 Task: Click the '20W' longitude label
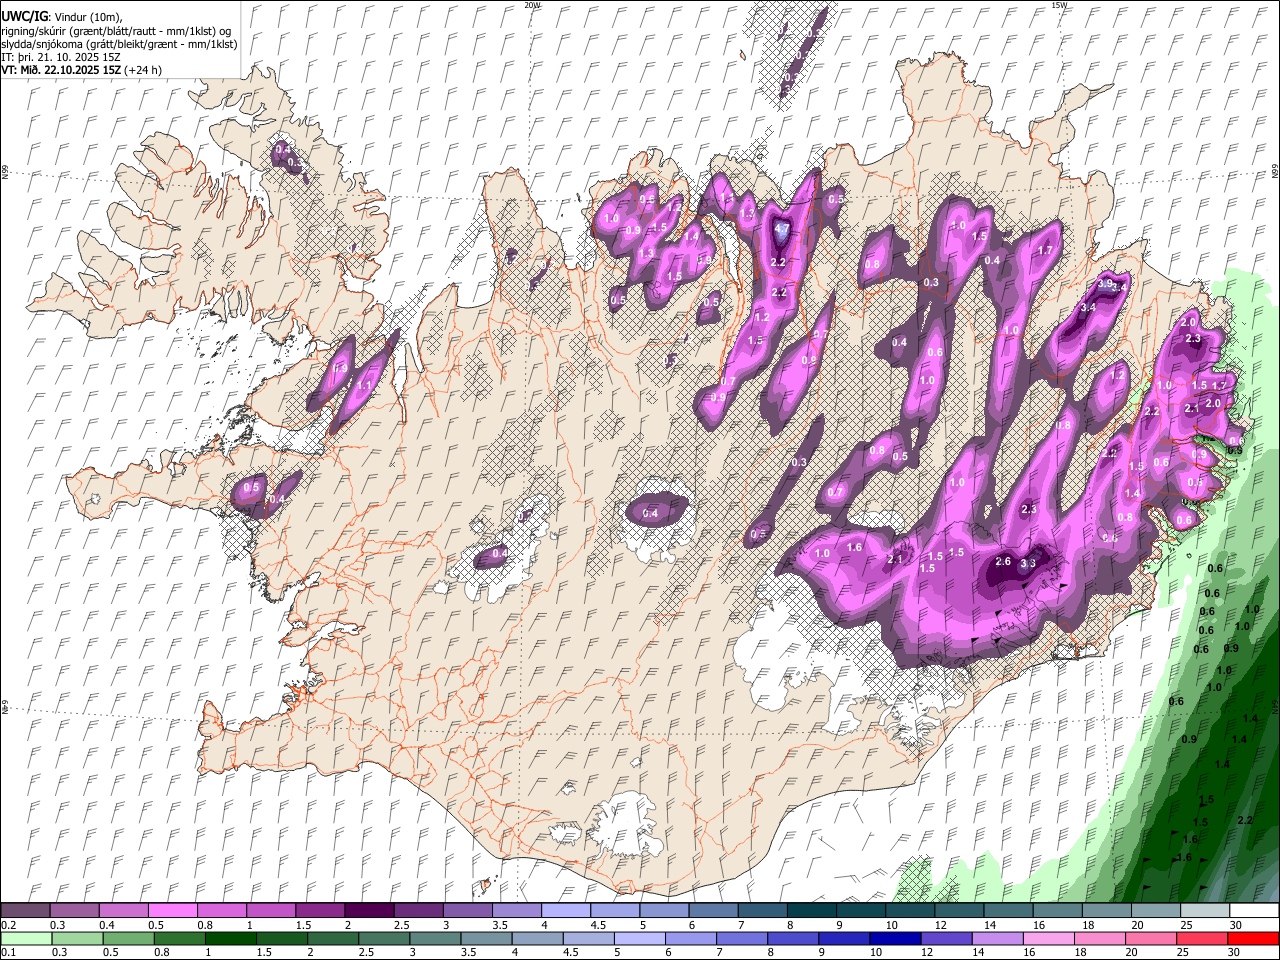(x=533, y=5)
